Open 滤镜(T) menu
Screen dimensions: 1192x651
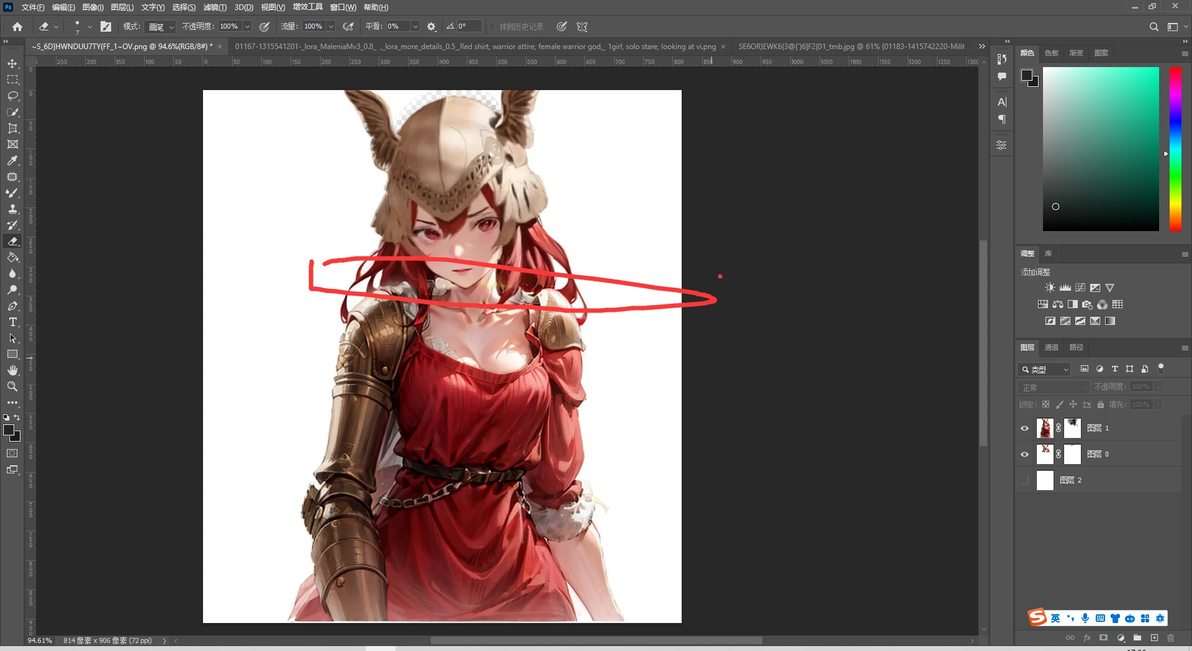pos(215,7)
